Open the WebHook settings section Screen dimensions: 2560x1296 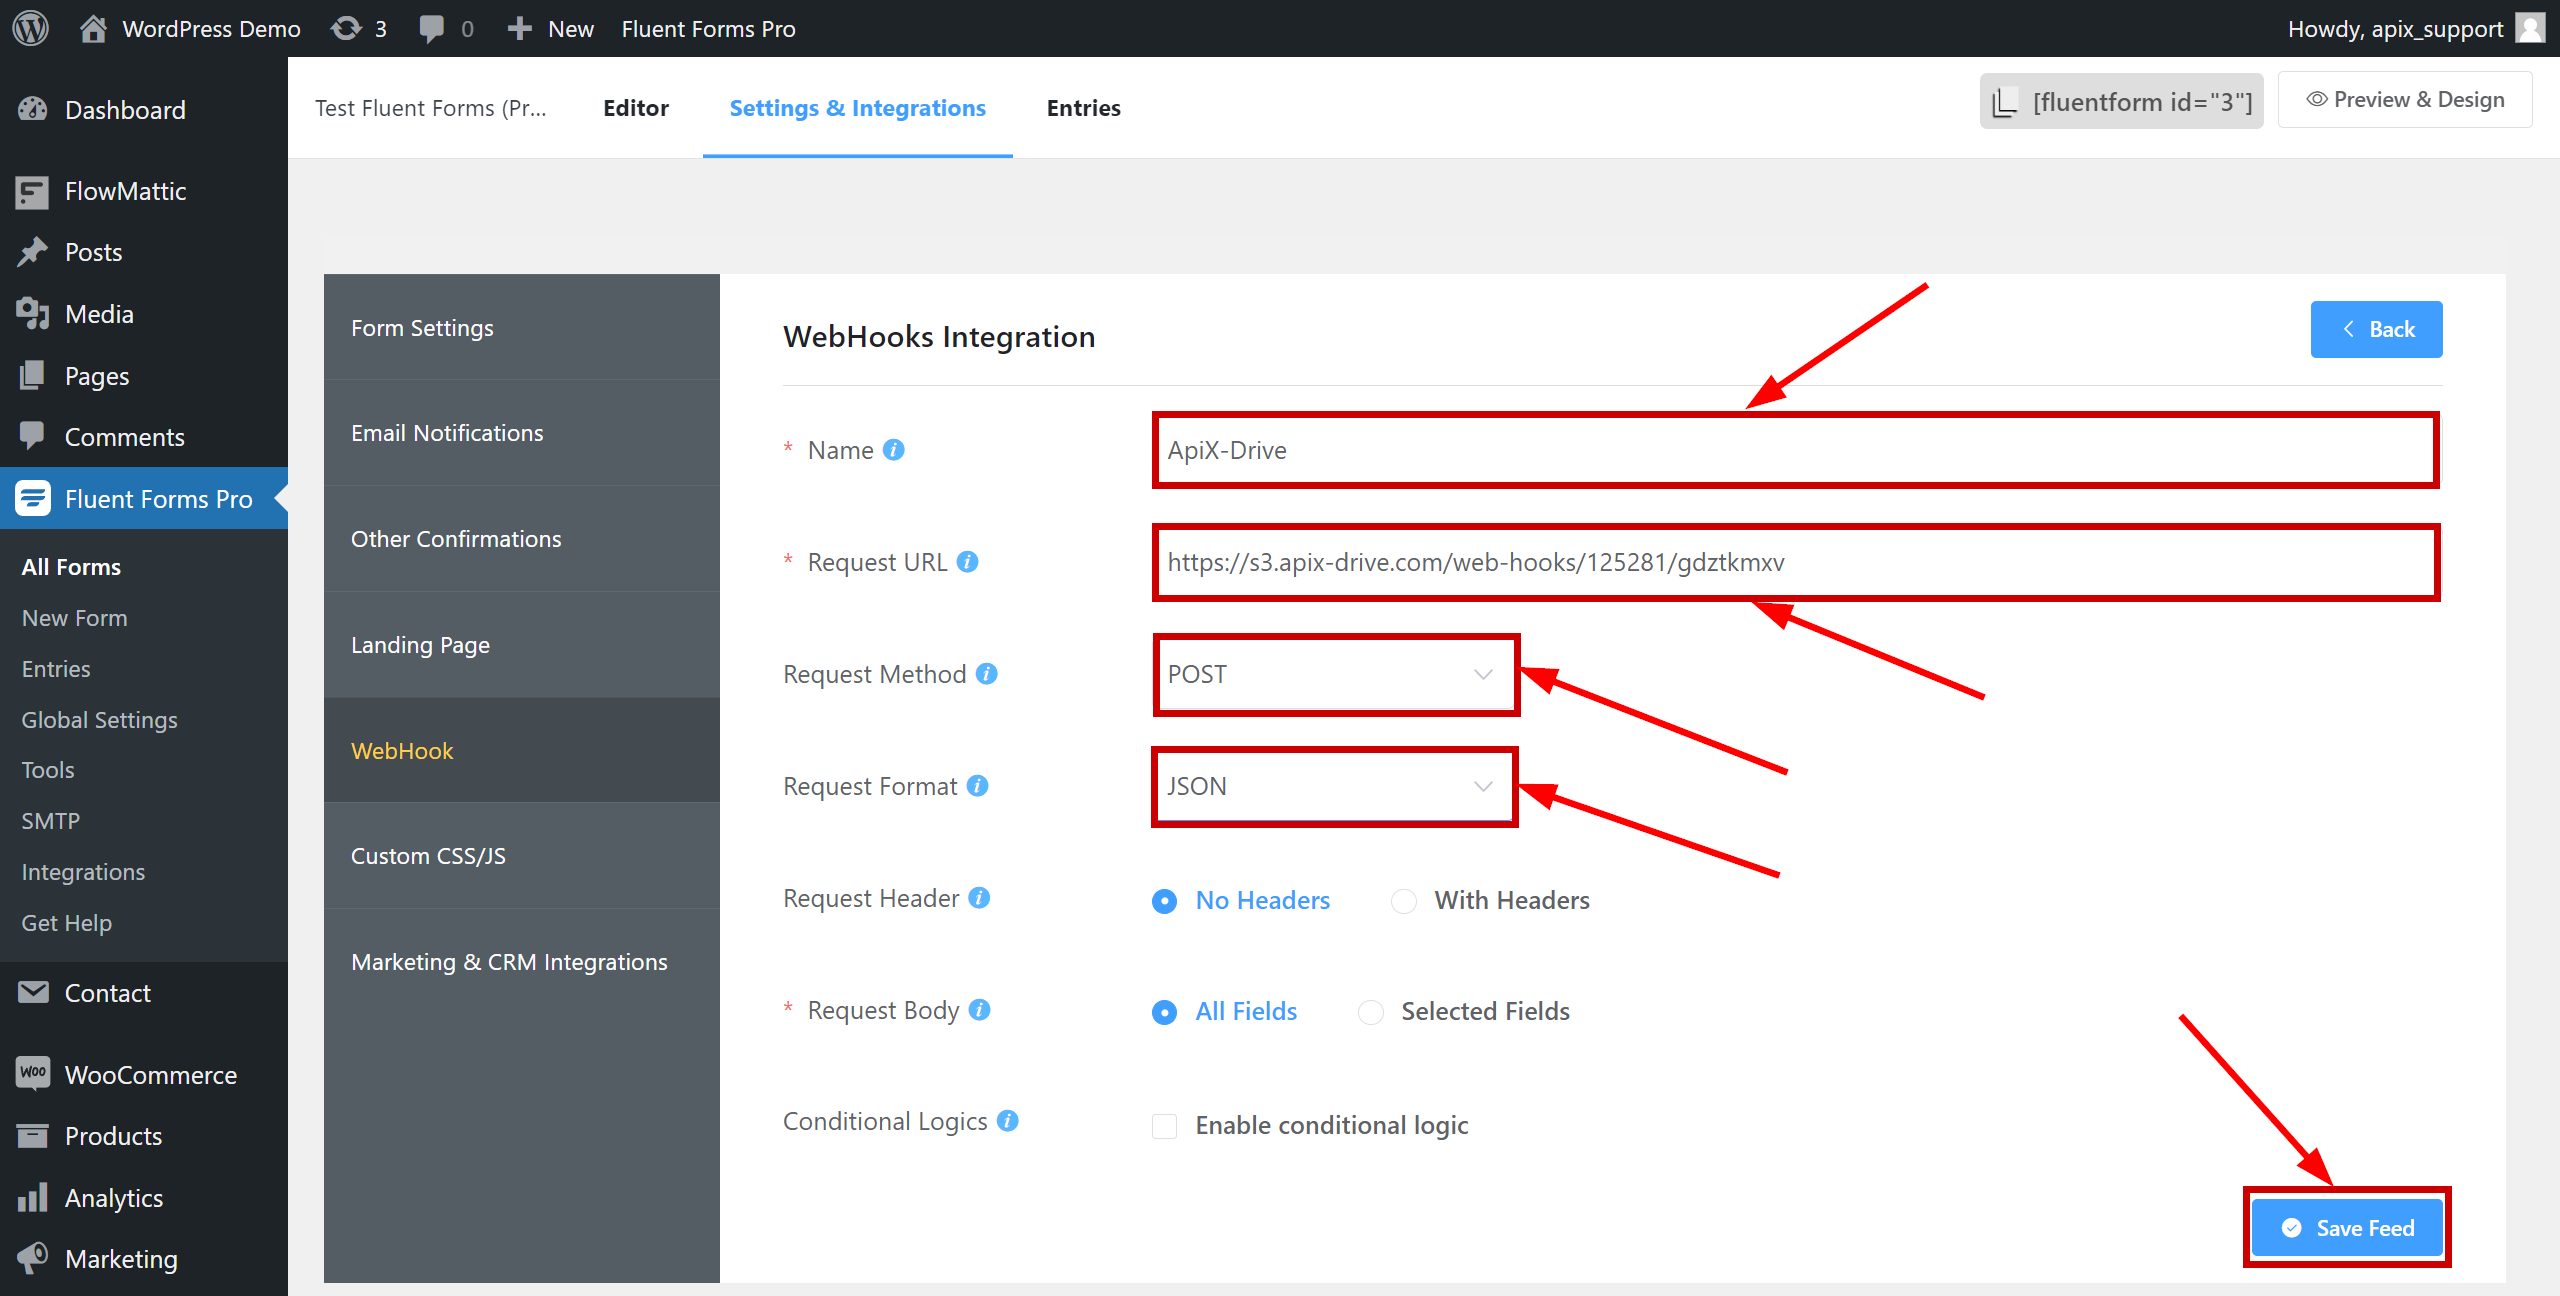522,750
